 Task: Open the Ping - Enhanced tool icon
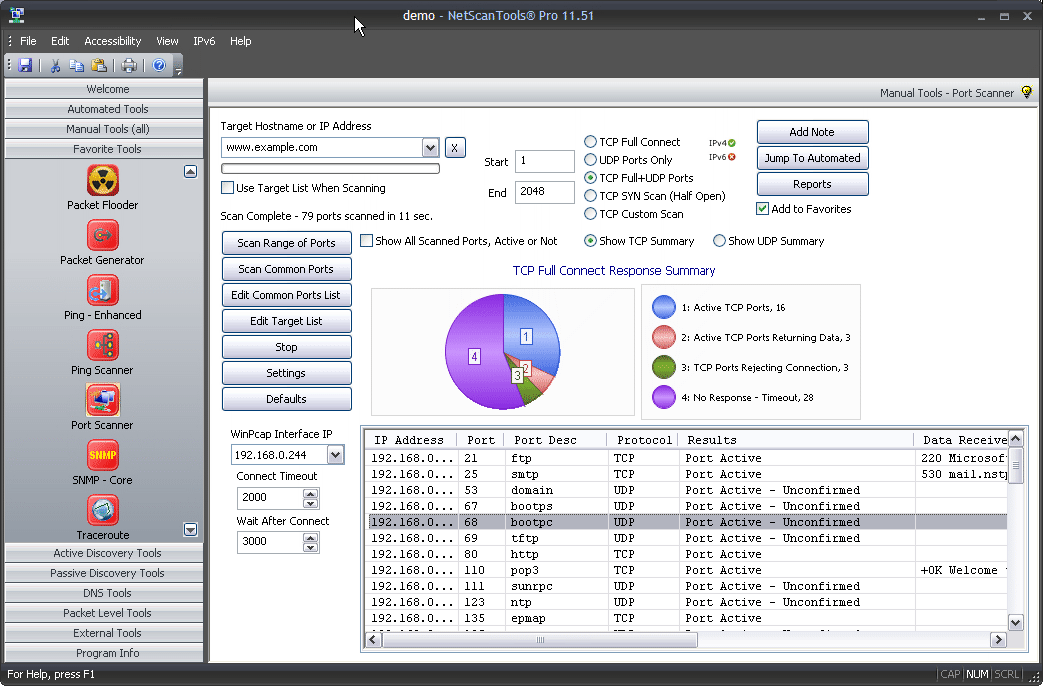102,290
